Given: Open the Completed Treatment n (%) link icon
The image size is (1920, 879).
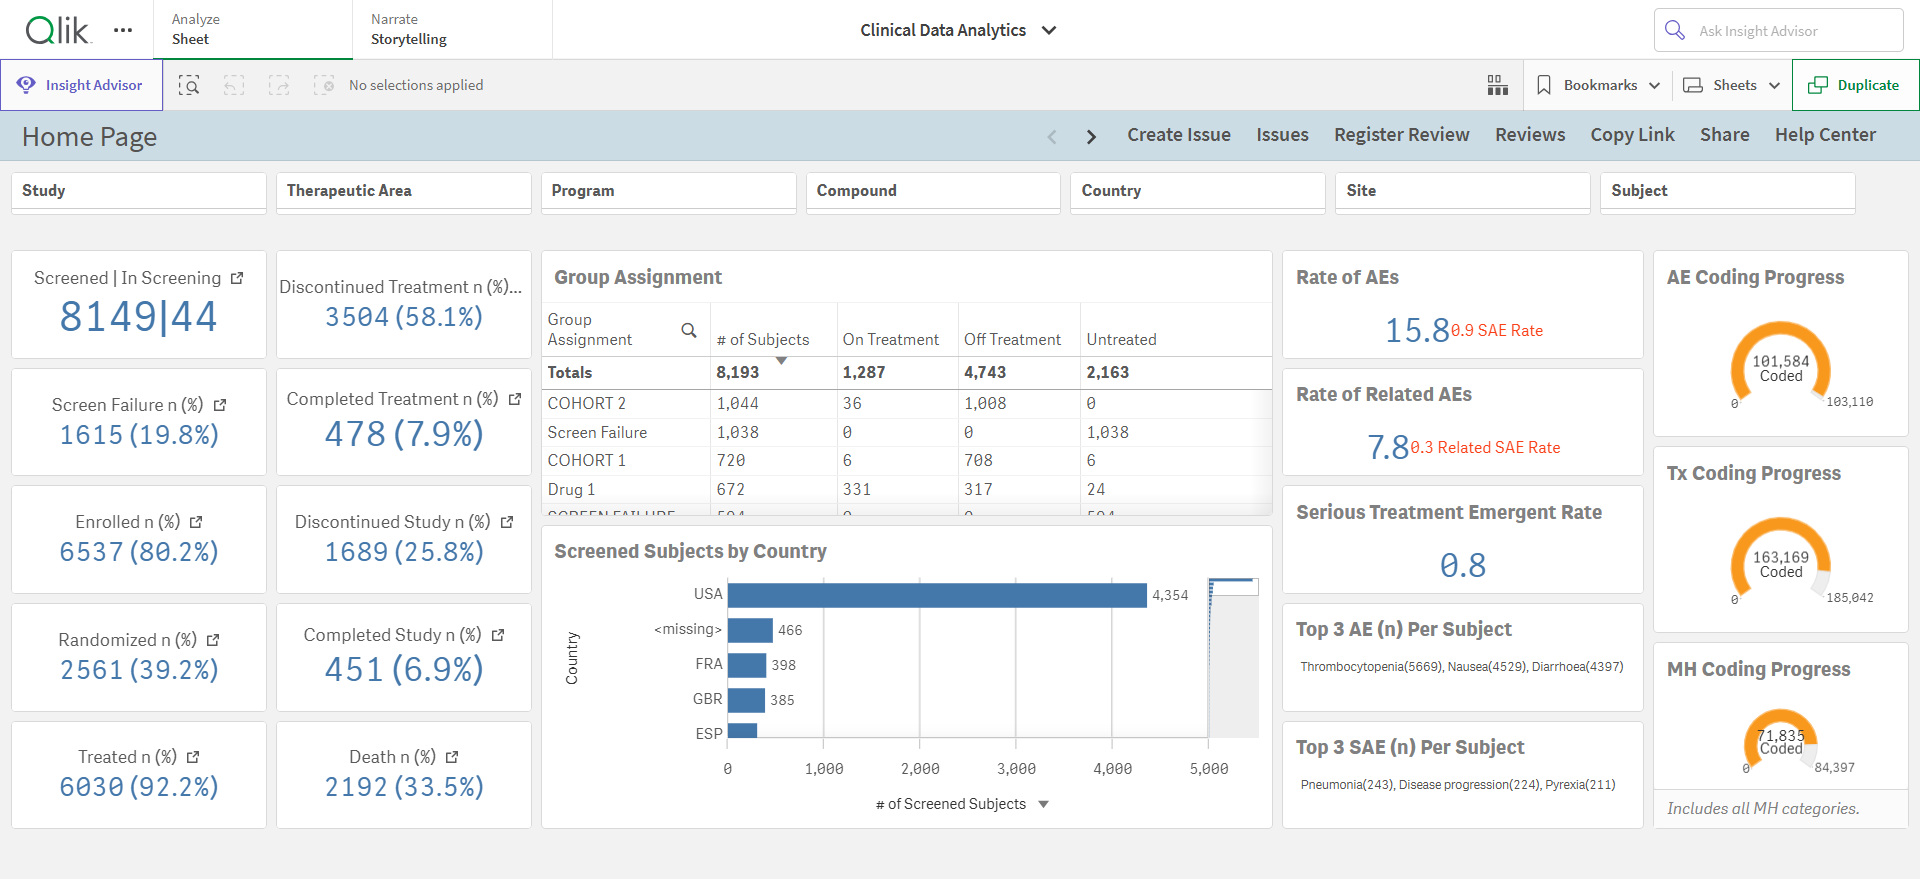Looking at the screenshot, I should tap(515, 399).
